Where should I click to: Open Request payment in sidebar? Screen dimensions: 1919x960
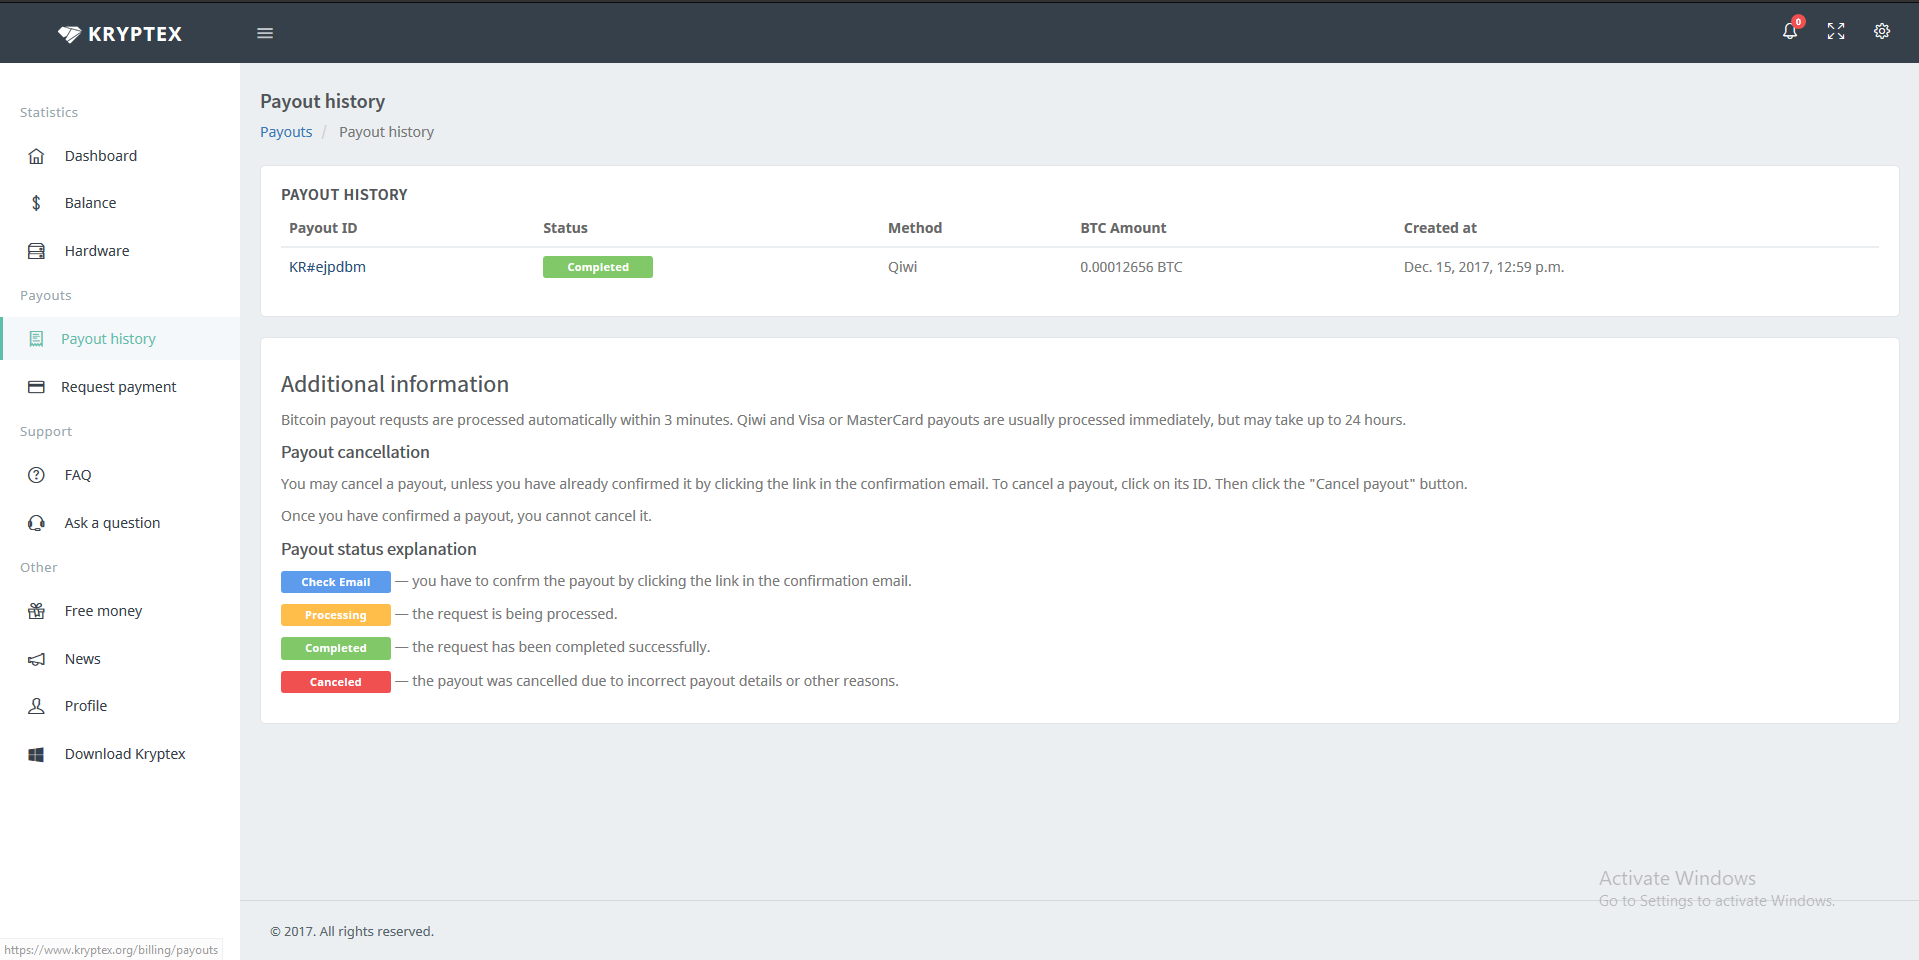pyautogui.click(x=118, y=387)
